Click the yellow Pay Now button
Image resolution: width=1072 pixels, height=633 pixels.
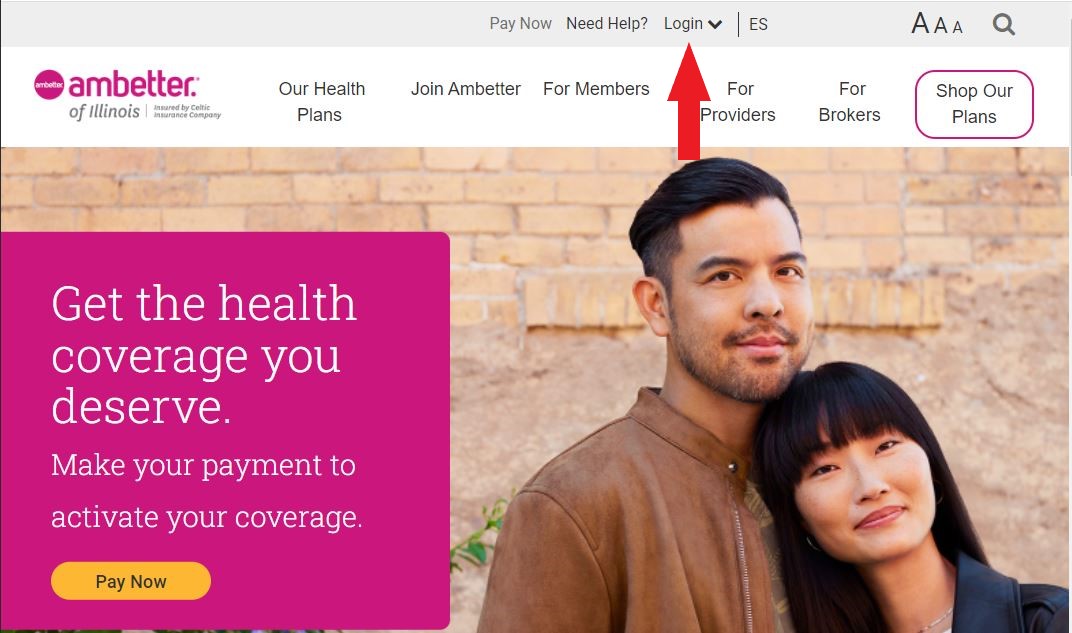(131, 581)
